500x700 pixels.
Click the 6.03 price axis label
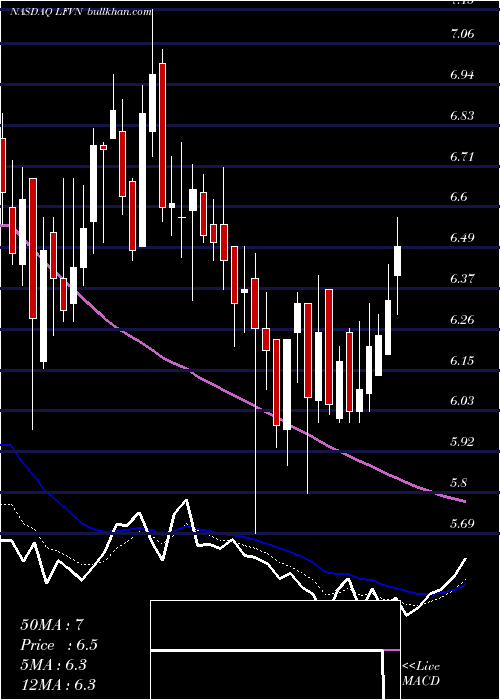tap(462, 401)
